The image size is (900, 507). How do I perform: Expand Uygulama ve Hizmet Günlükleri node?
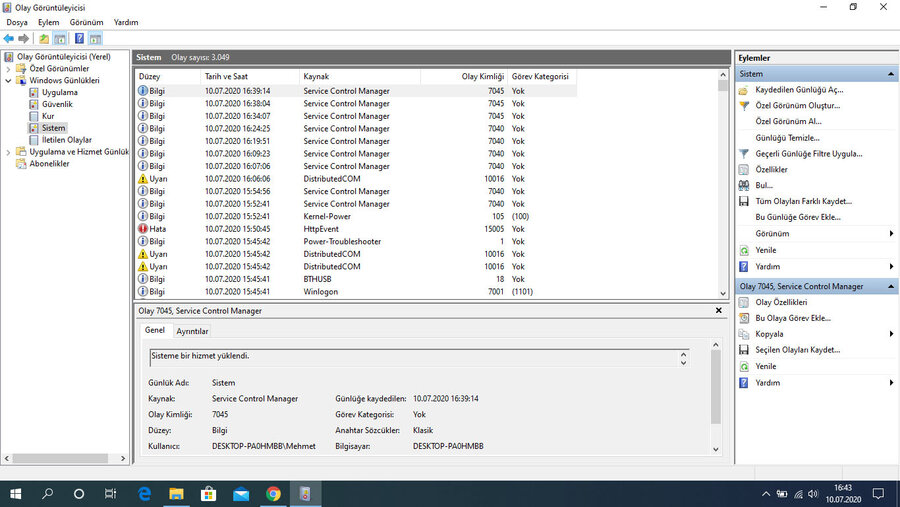(x=9, y=152)
